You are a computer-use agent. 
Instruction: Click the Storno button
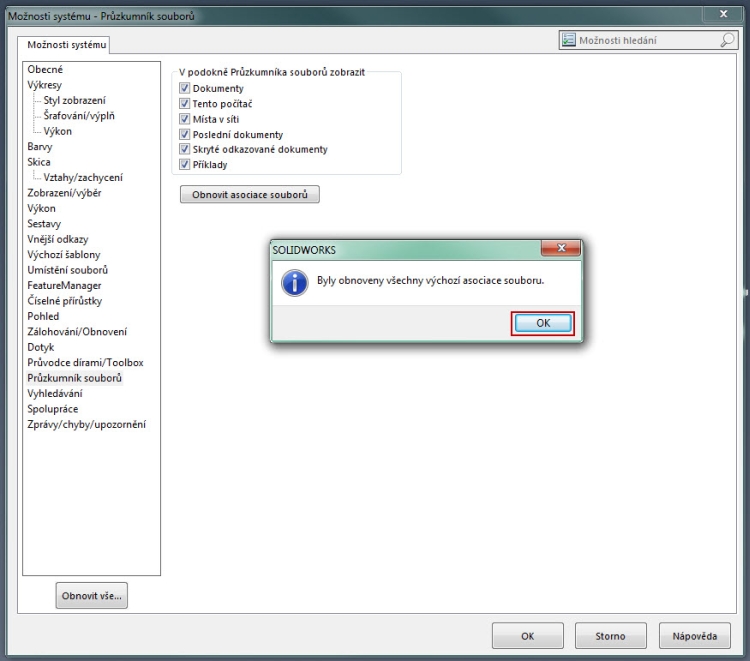coord(610,636)
